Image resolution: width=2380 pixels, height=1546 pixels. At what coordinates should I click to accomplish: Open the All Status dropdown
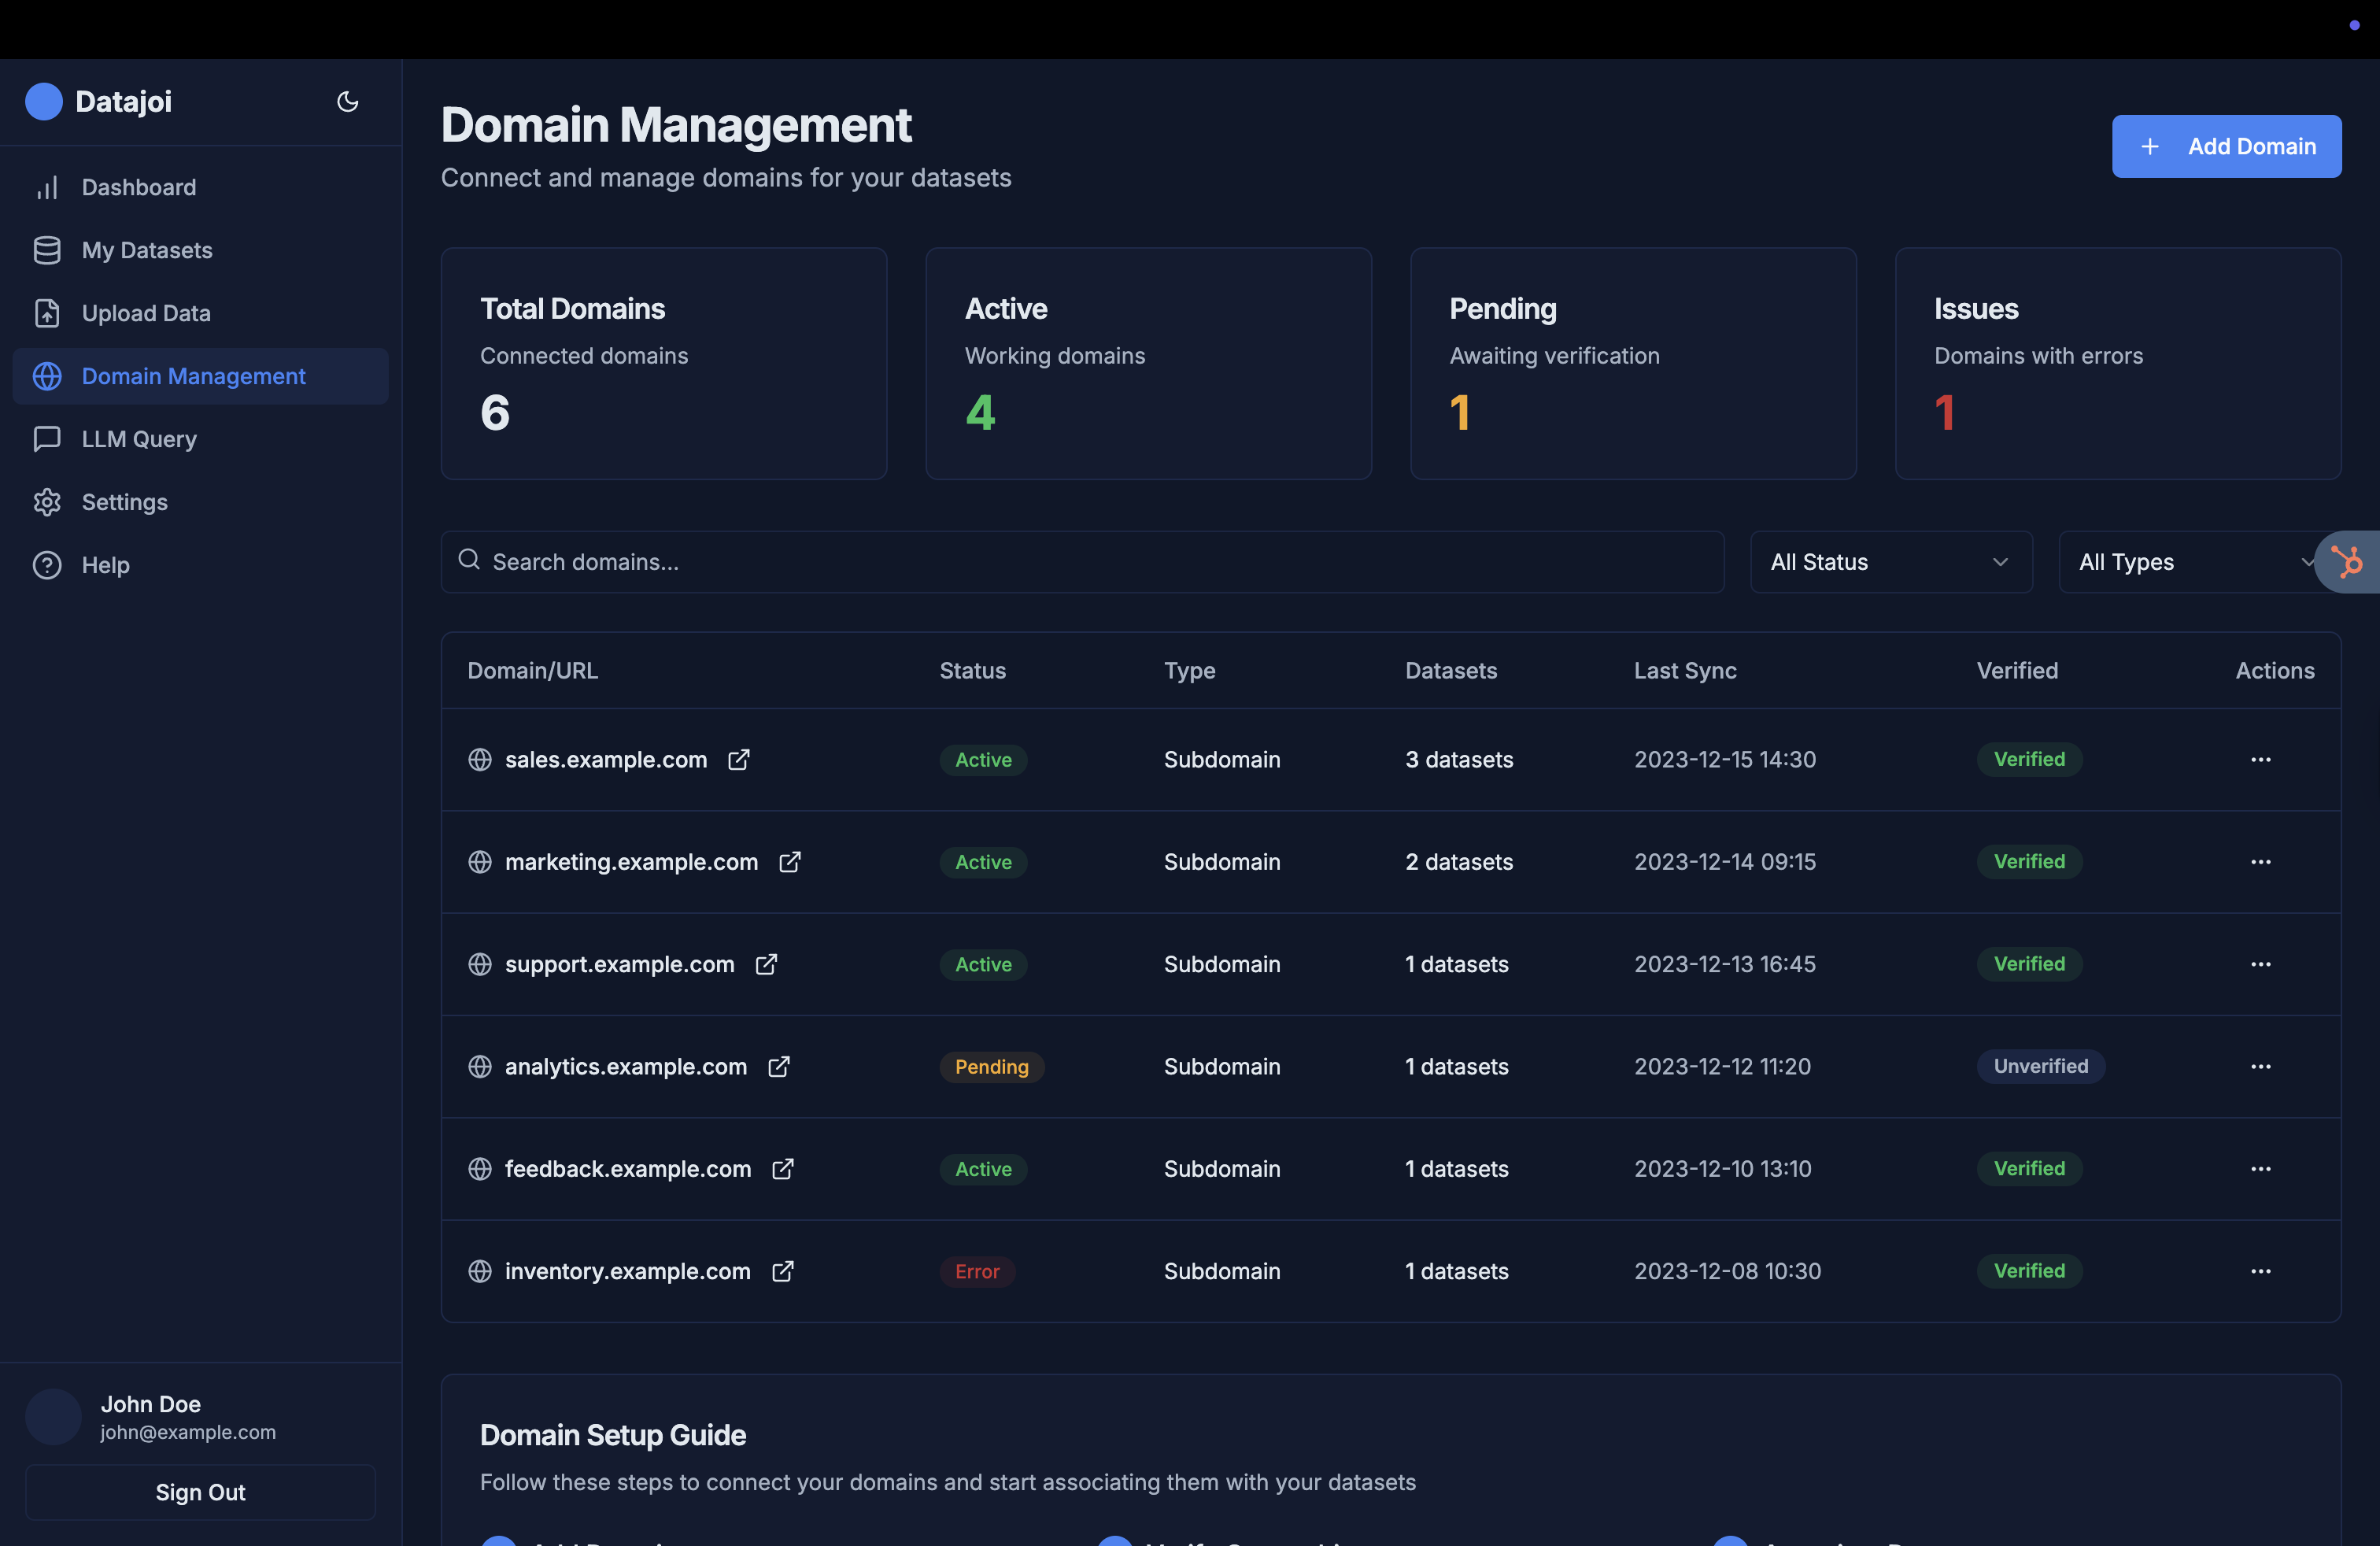coord(1891,562)
